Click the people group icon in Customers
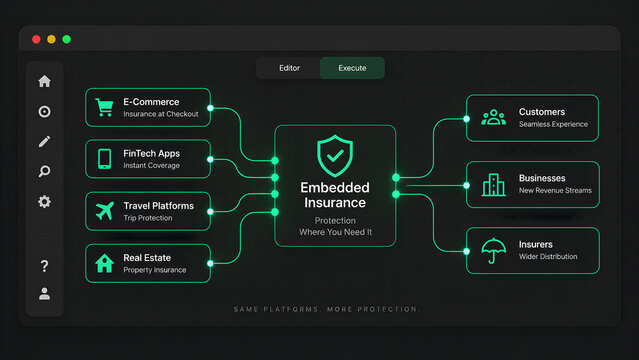Image resolution: width=639 pixels, height=360 pixels. [494, 117]
